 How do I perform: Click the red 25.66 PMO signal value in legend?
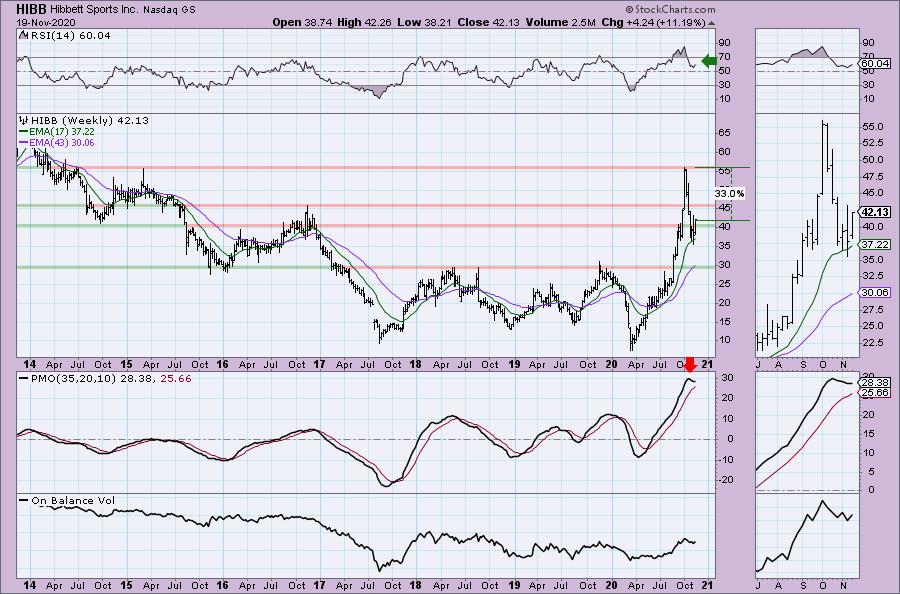coord(176,379)
